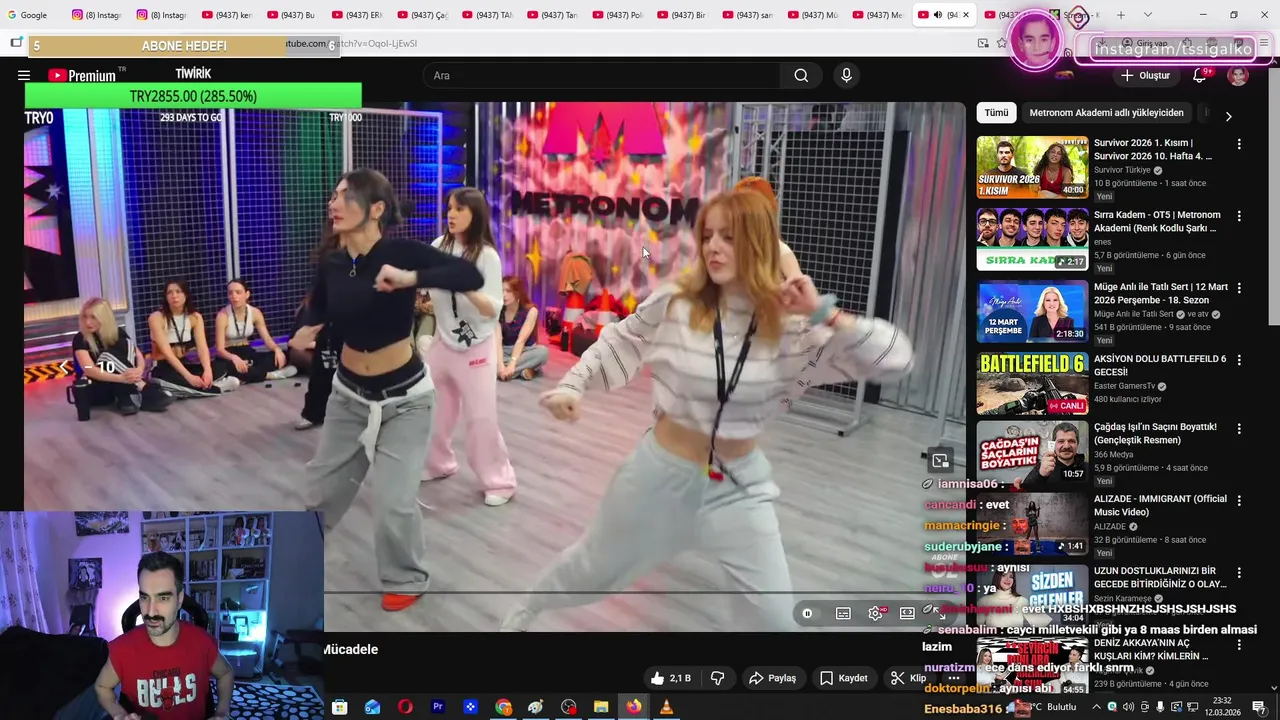The height and width of the screenshot is (720, 1280).
Task: Open Survivor 2026 1. Kısım video thumbnail
Action: 1032,167
